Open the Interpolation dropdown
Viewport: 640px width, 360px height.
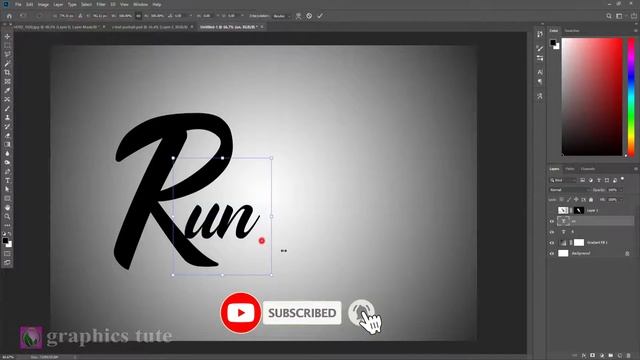click(281, 16)
